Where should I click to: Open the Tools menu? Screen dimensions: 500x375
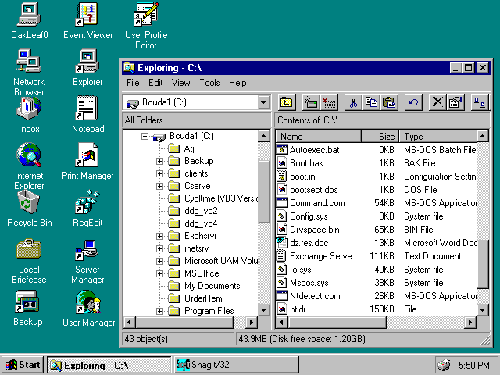[210, 83]
